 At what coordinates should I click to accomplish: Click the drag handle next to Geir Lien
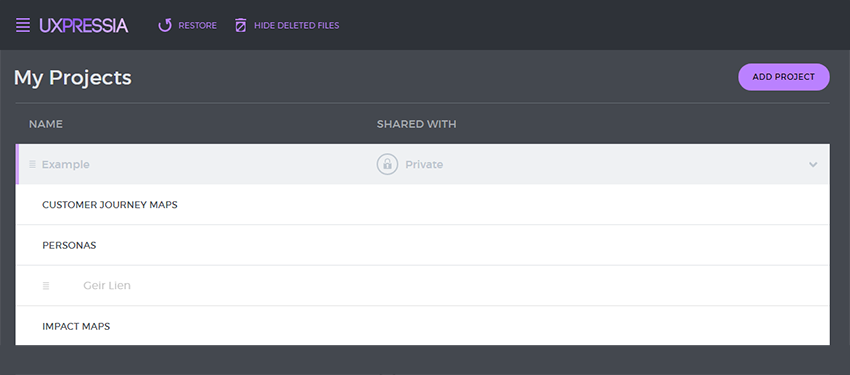click(x=46, y=286)
